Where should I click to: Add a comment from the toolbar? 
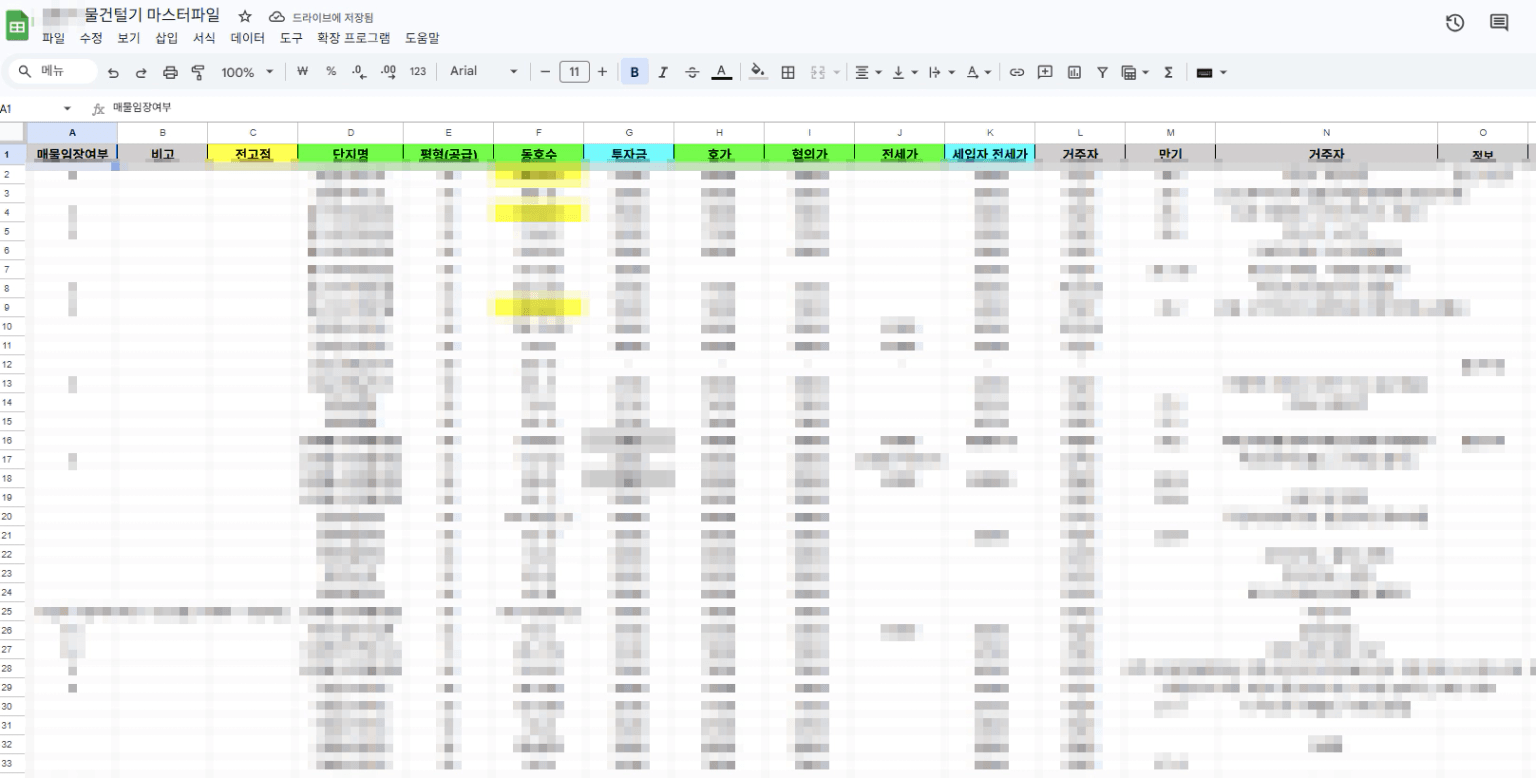tap(1045, 72)
